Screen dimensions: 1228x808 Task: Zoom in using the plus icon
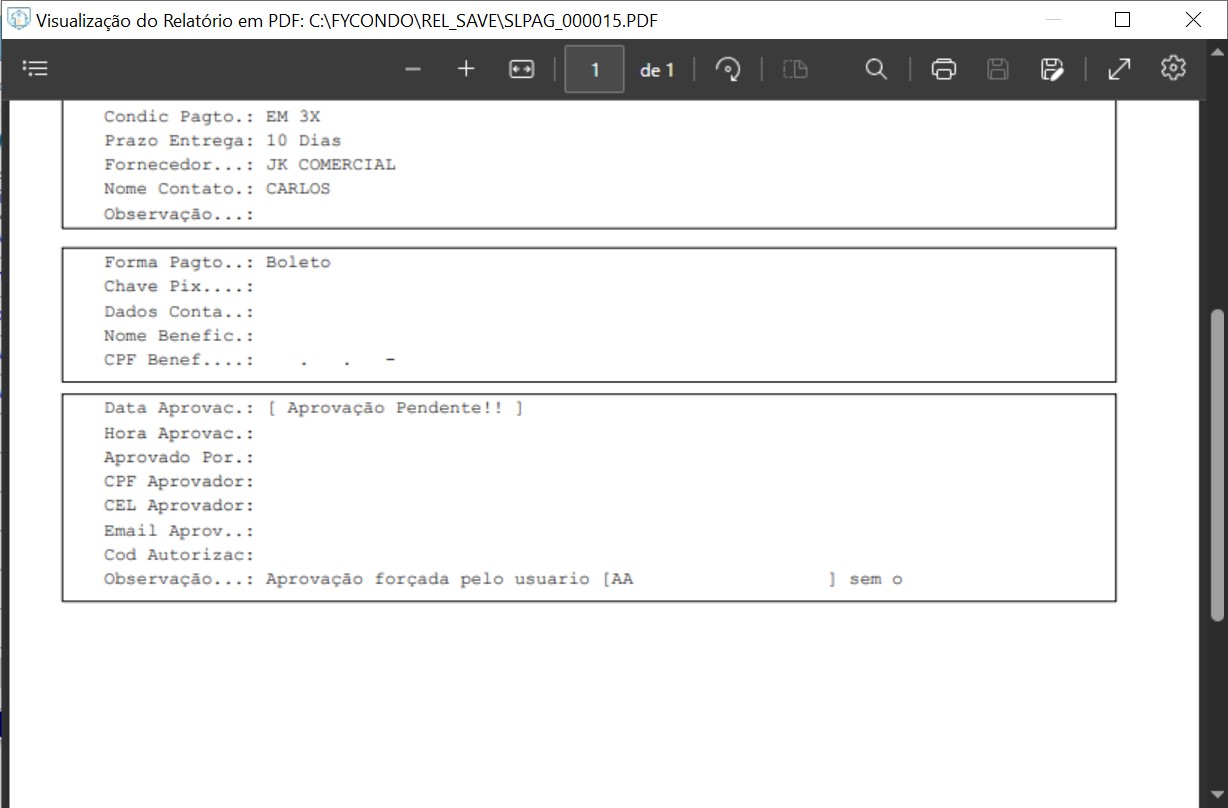click(x=466, y=69)
